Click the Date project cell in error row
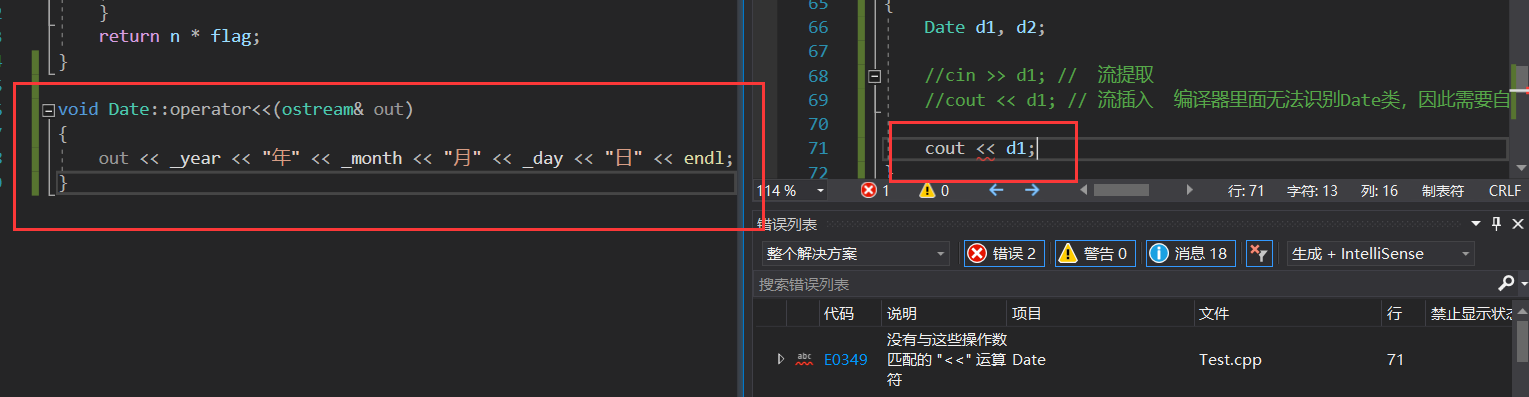This screenshot has width=1529, height=397. pos(1029,359)
